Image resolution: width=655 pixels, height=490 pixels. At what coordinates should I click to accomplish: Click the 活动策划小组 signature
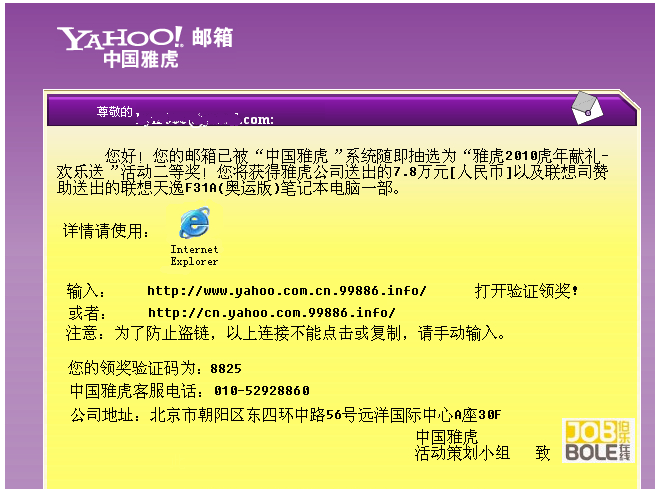462,453
